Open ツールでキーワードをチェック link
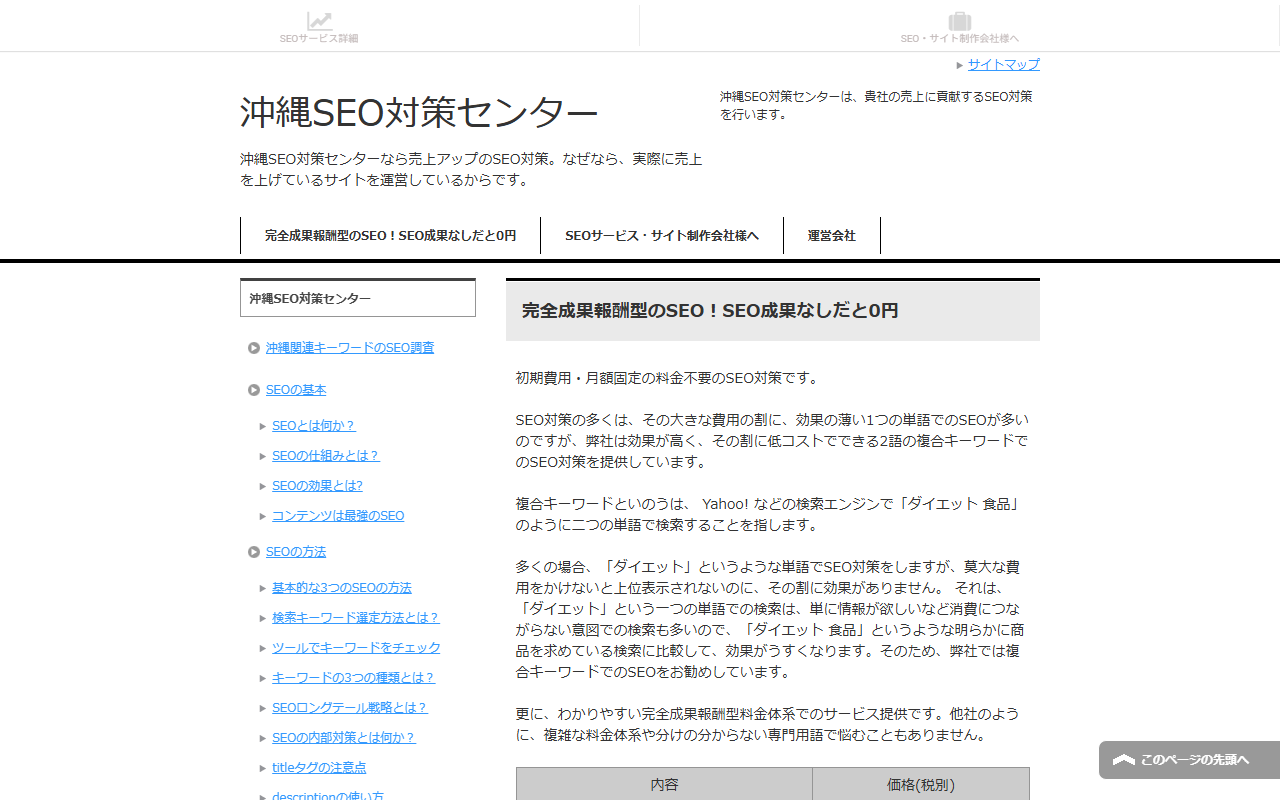Image resolution: width=1280 pixels, height=800 pixels. point(355,648)
